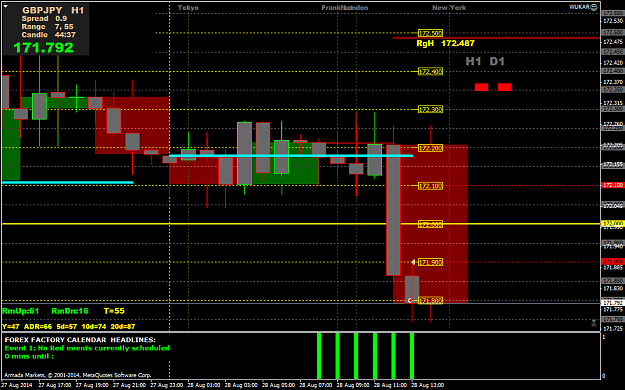
Task: Click the yellow-boxed 171.900 level label on chart
Action: [x=430, y=262]
